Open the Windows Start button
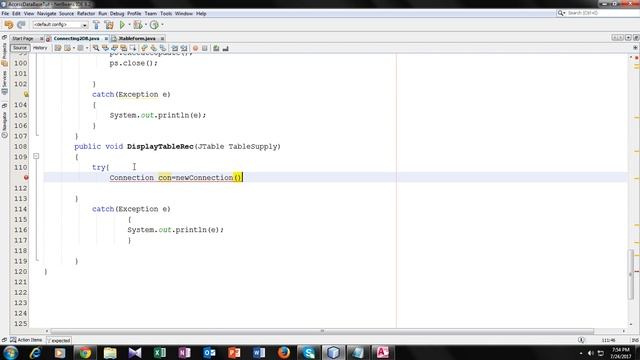 (10, 353)
